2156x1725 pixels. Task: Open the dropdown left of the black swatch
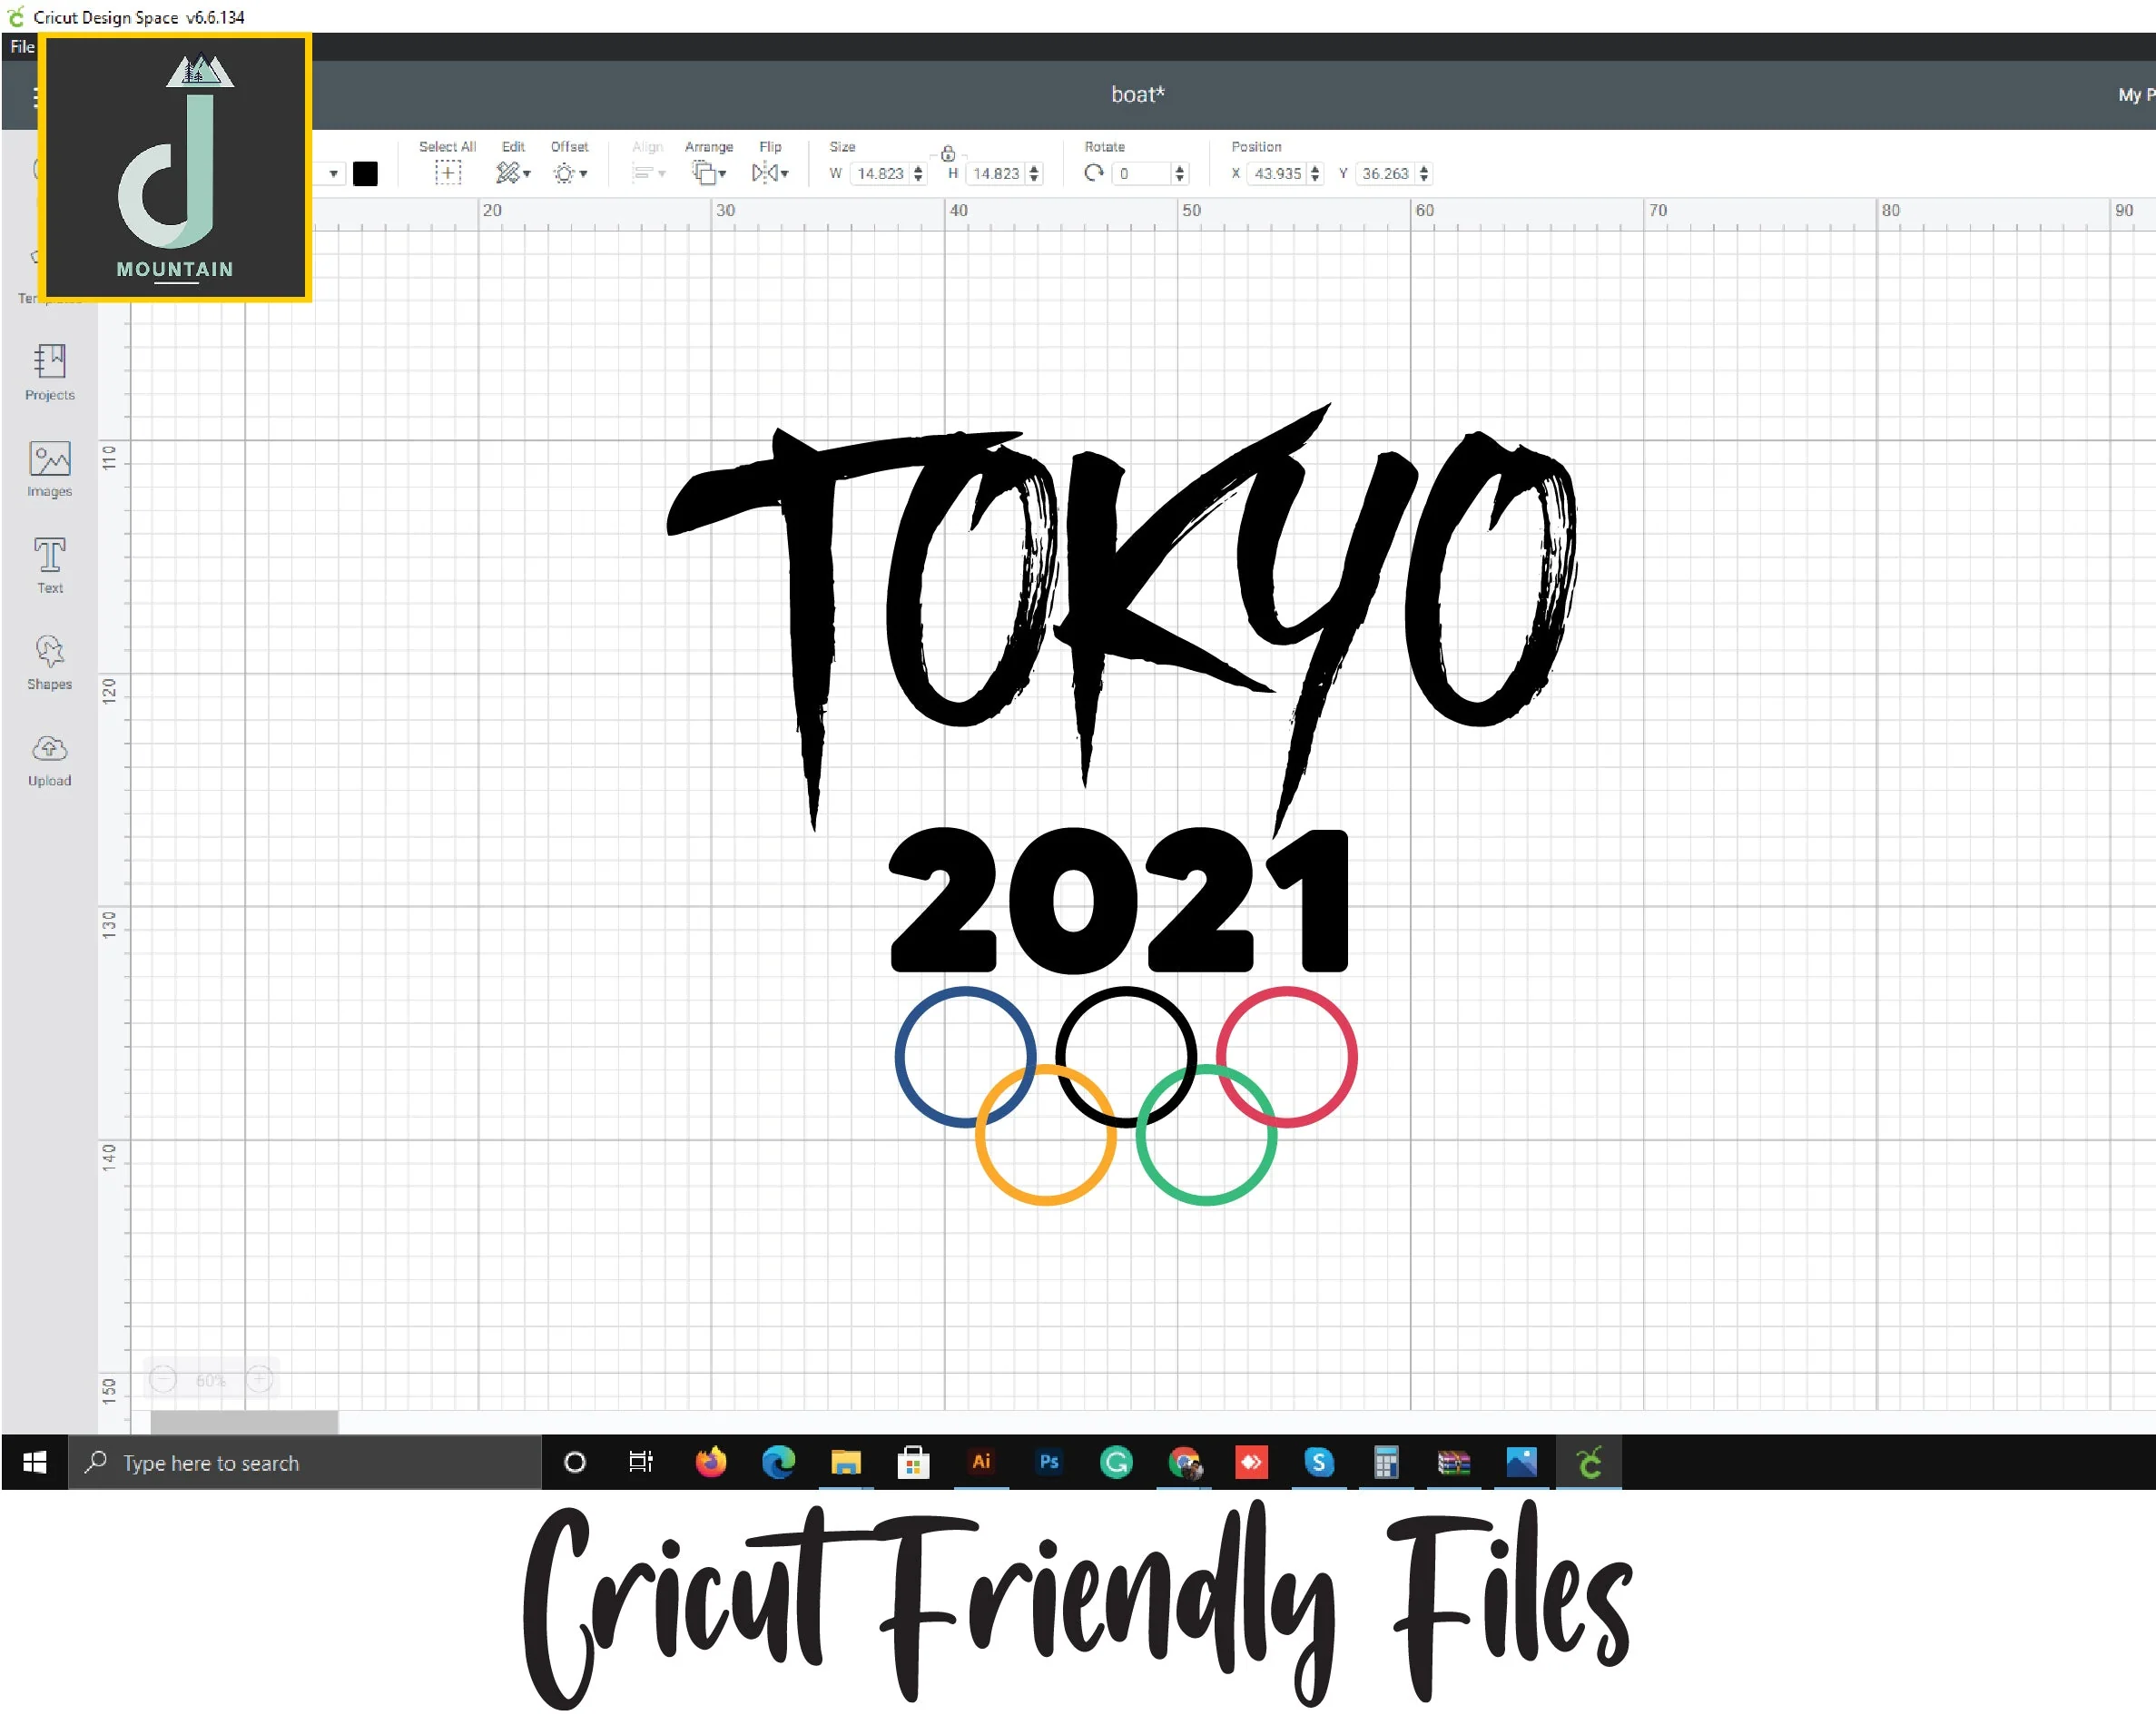coord(334,174)
